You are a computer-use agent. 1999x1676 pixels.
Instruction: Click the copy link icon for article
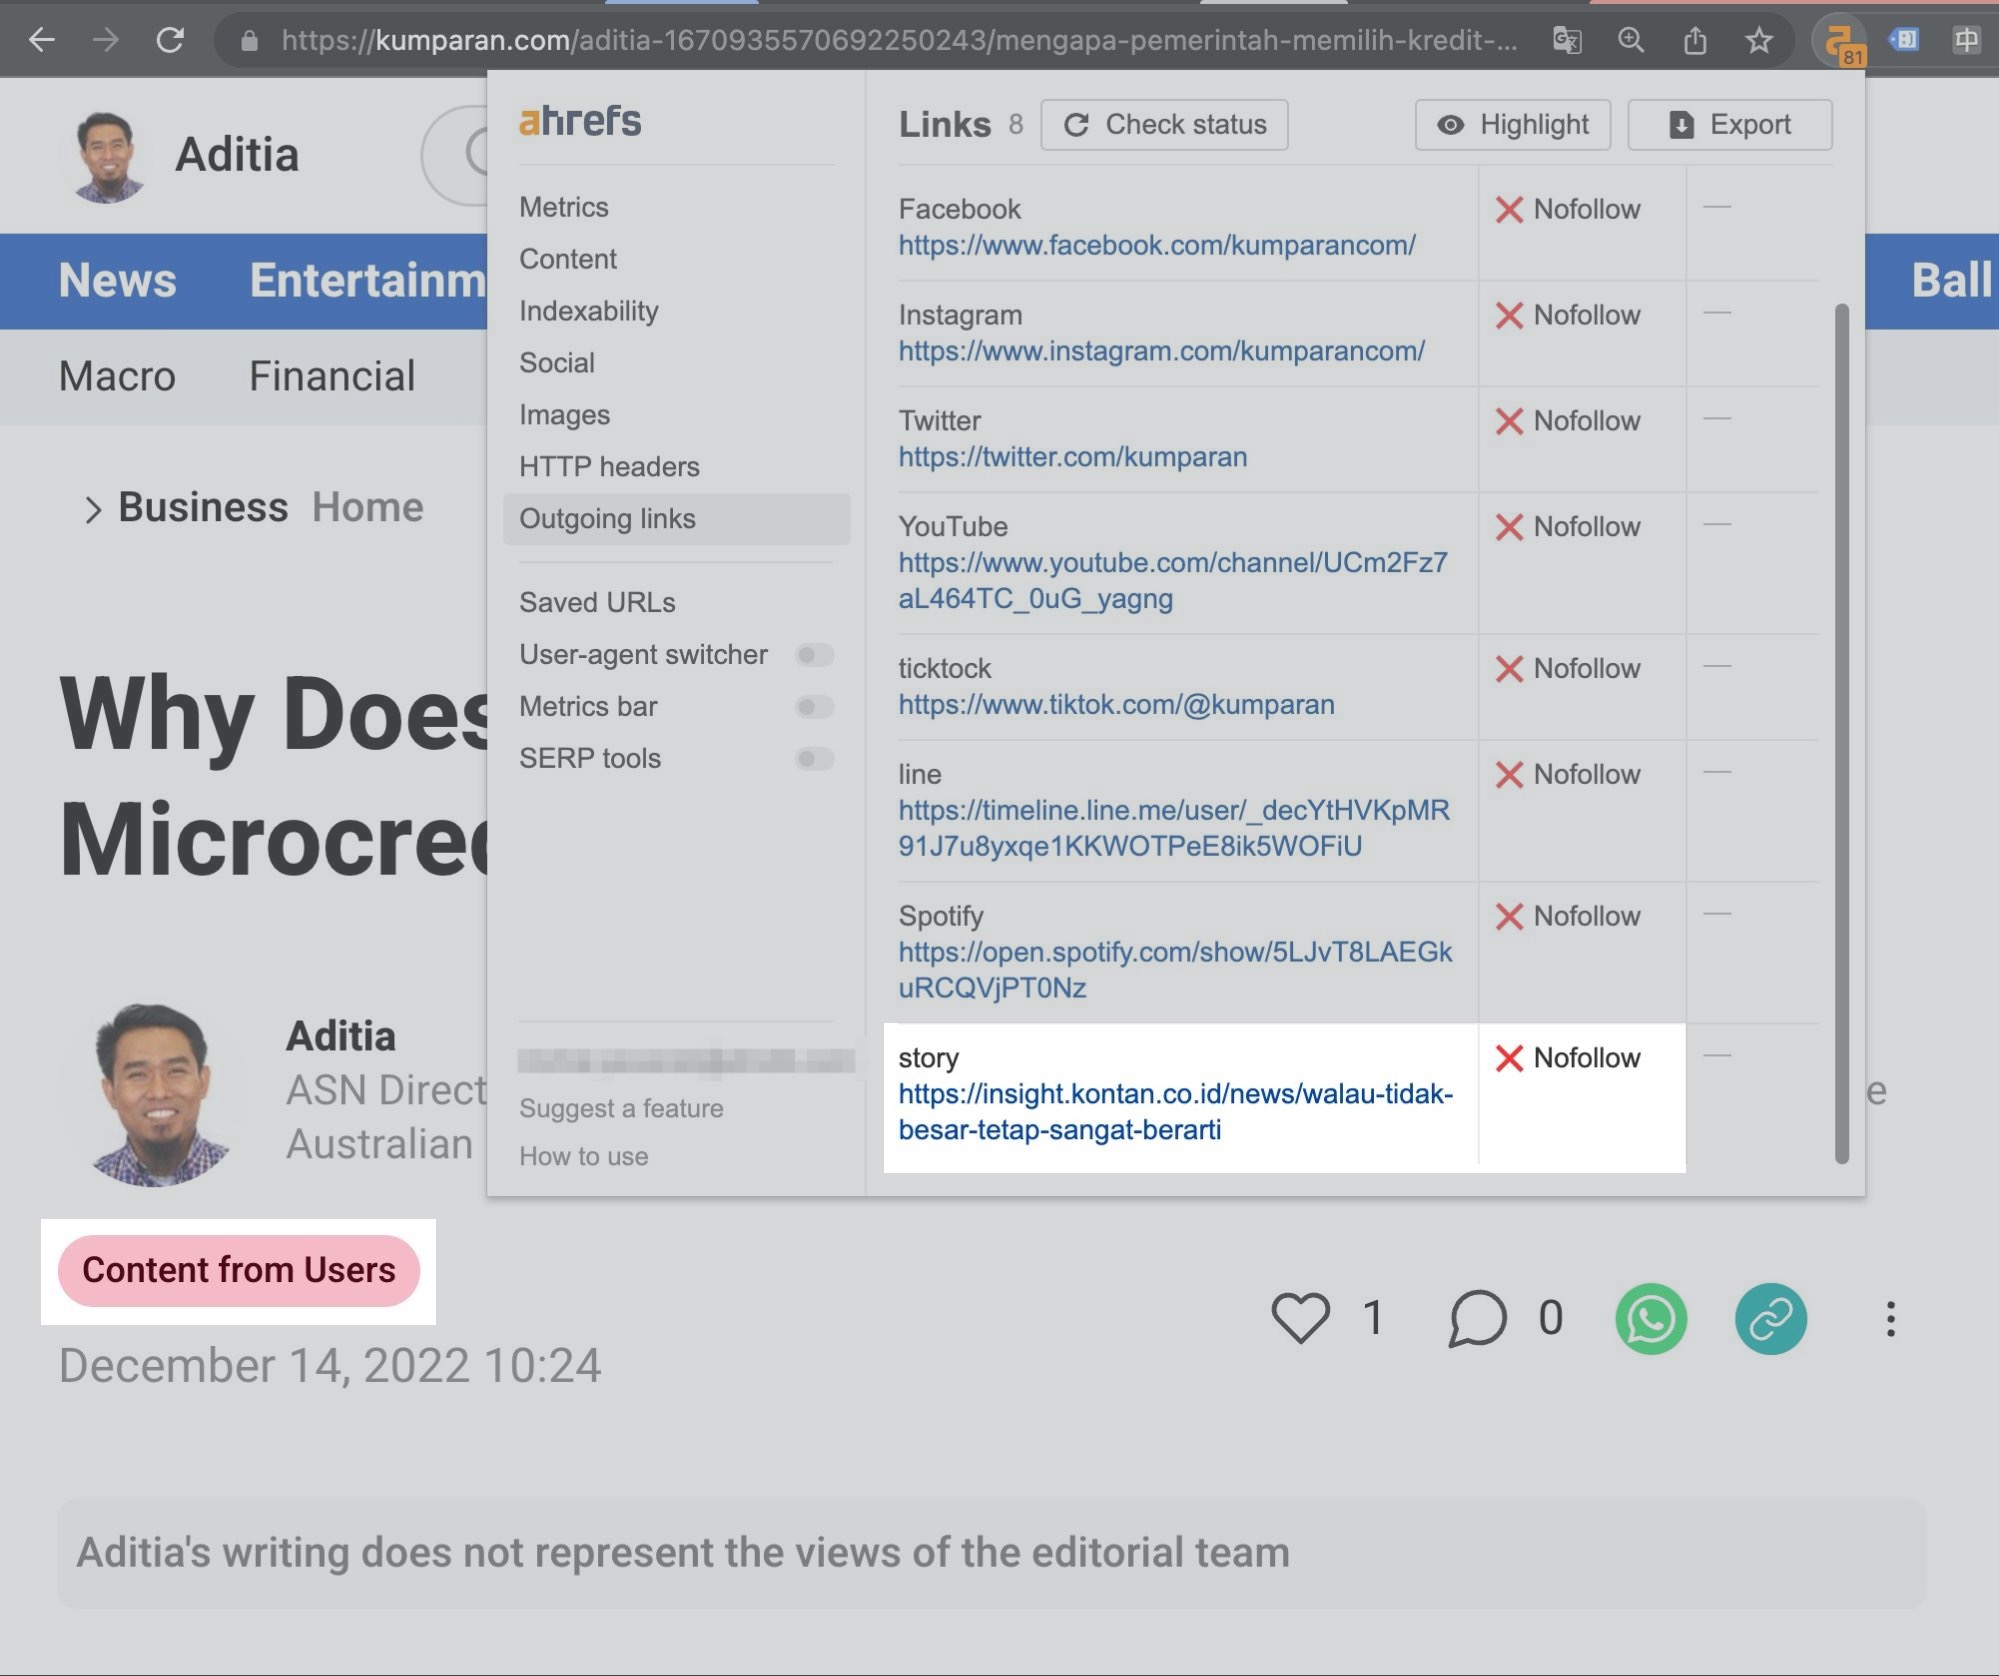[x=1769, y=1317]
